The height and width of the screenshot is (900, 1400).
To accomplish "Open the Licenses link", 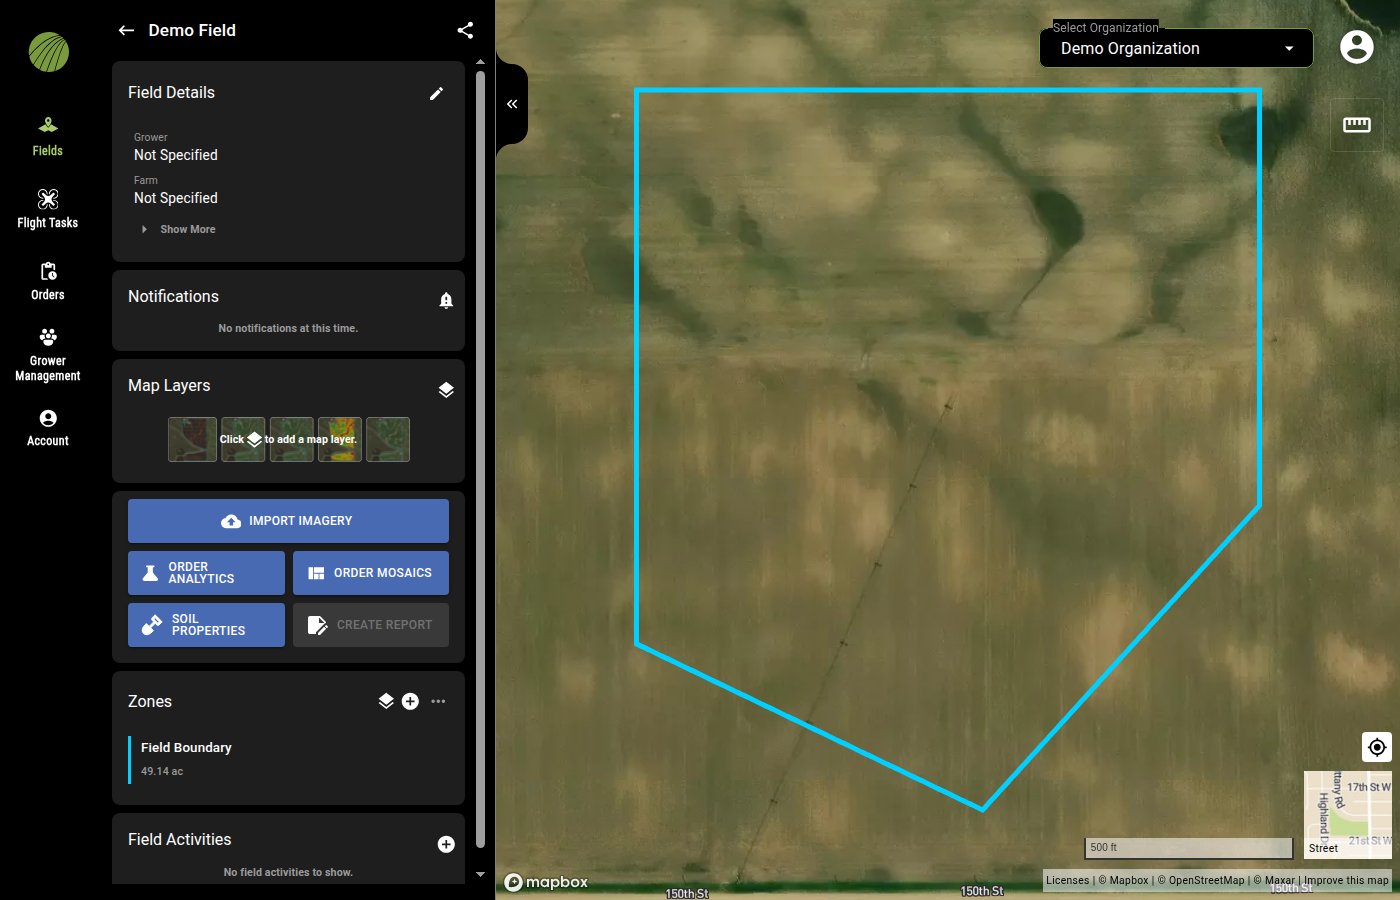I will [1067, 881].
